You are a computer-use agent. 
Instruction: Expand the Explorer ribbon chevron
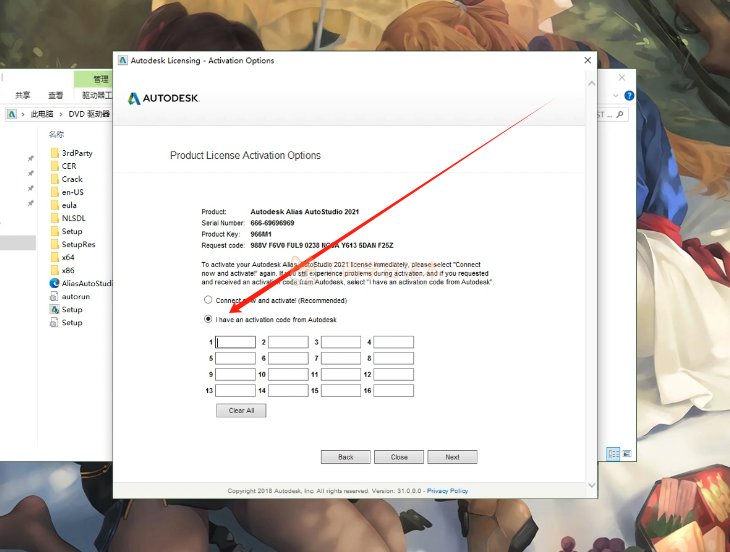point(615,95)
